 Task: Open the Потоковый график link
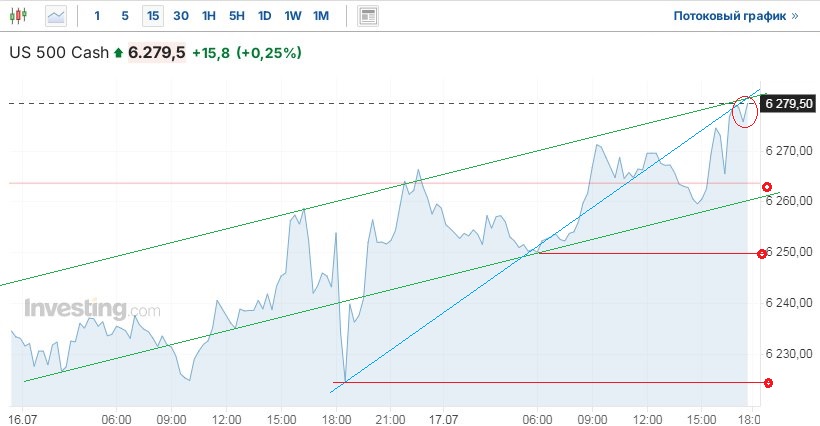pyautogui.click(x=736, y=16)
